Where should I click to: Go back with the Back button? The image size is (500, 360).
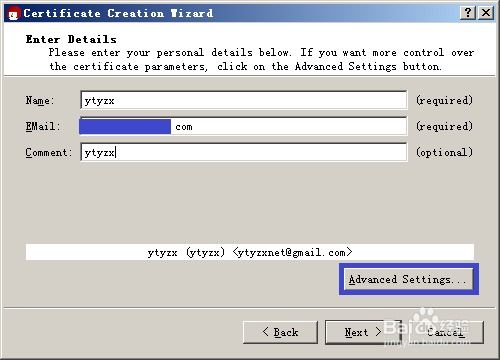coord(280,332)
